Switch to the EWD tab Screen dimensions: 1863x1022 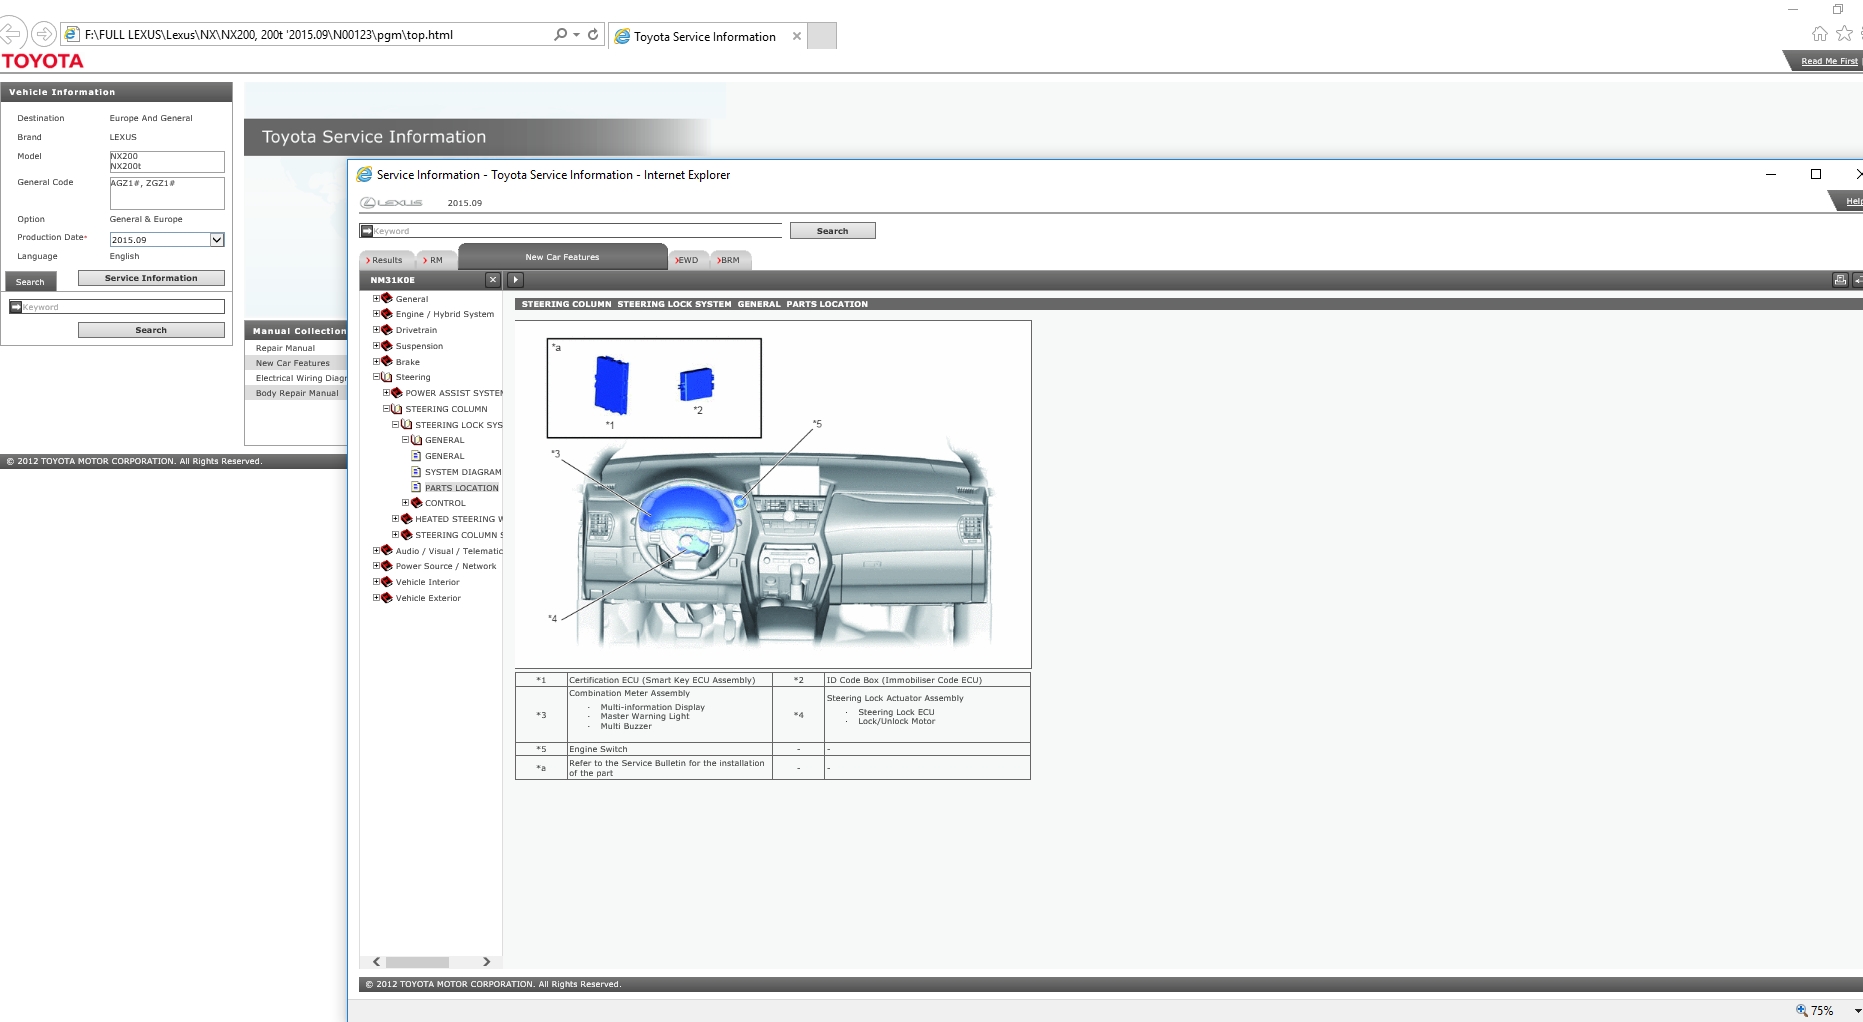point(687,260)
